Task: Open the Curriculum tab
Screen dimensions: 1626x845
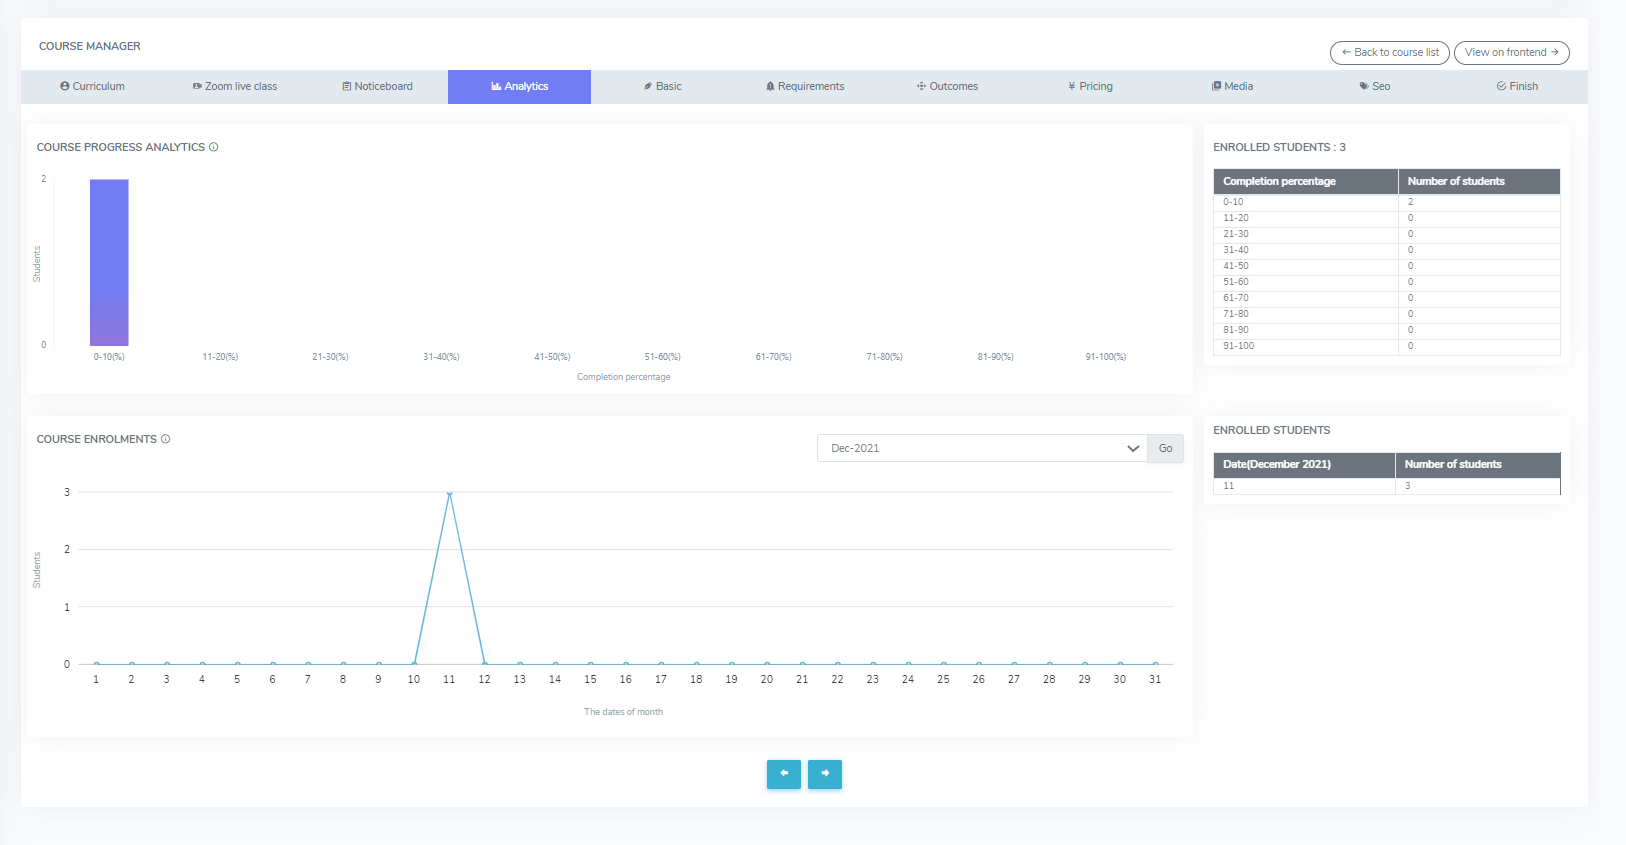Action: coord(92,86)
